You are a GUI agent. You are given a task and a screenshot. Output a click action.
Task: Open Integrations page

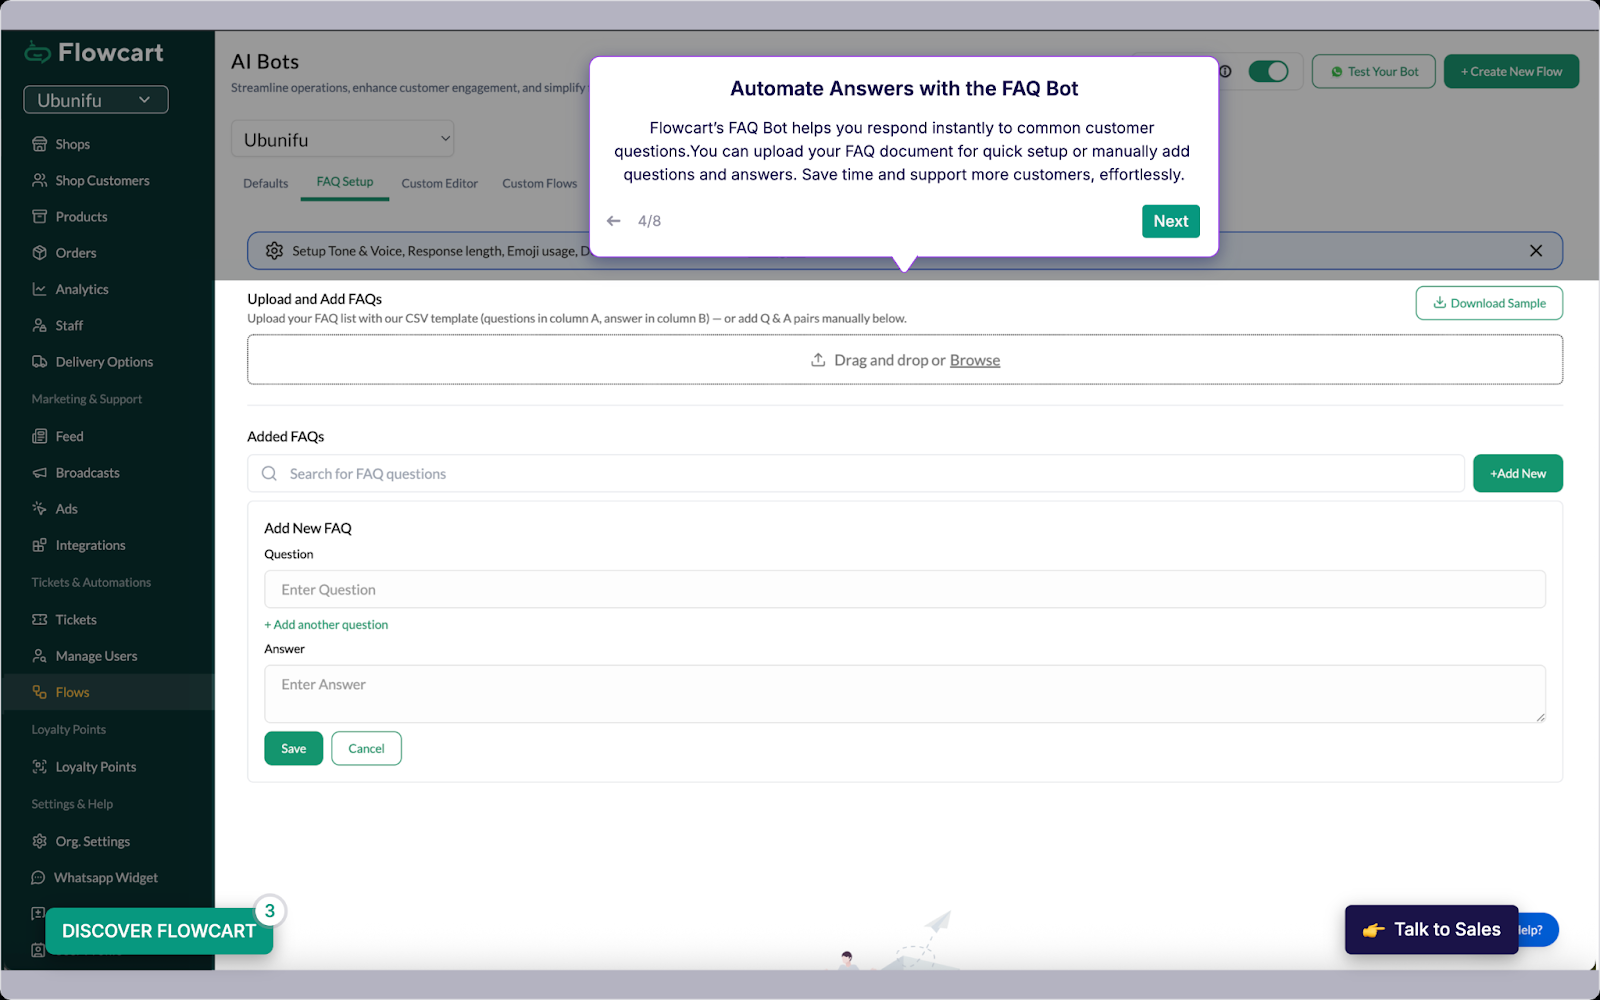click(78, 545)
